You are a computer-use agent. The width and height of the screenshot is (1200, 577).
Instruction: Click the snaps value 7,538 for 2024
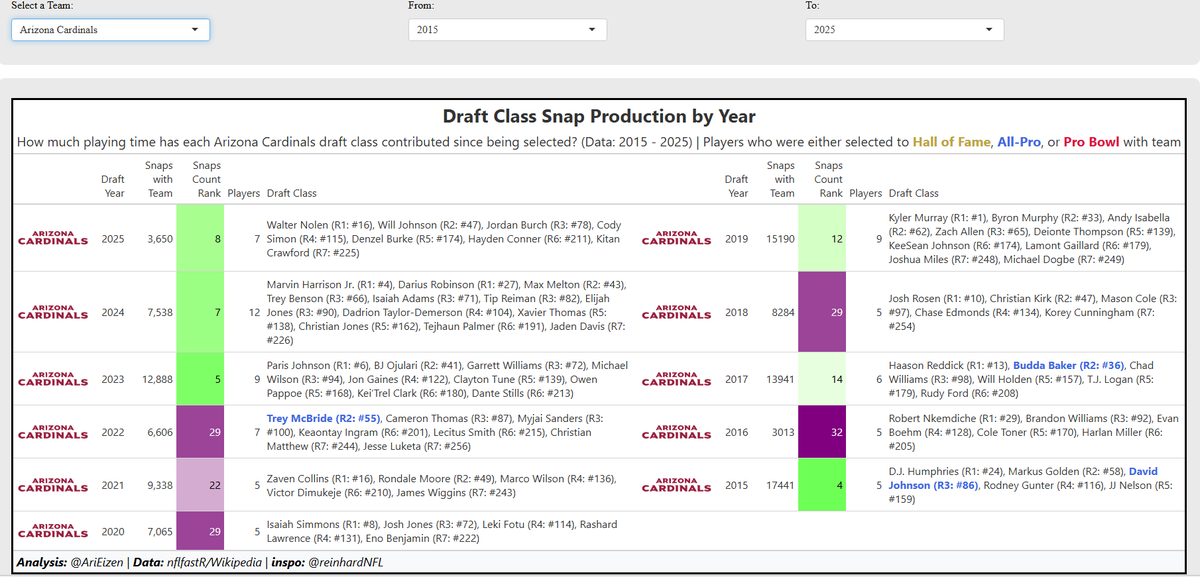click(x=159, y=312)
